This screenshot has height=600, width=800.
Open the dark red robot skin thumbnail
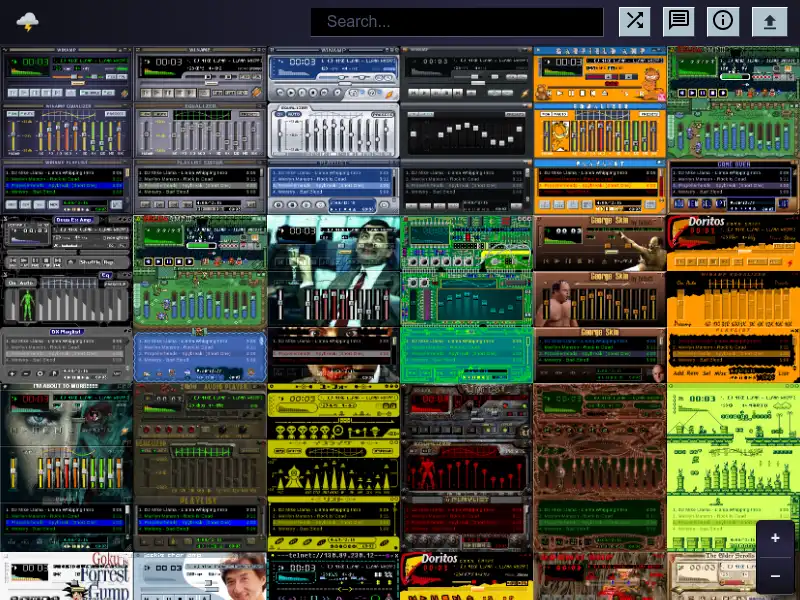pyautogui.click(x=466, y=467)
